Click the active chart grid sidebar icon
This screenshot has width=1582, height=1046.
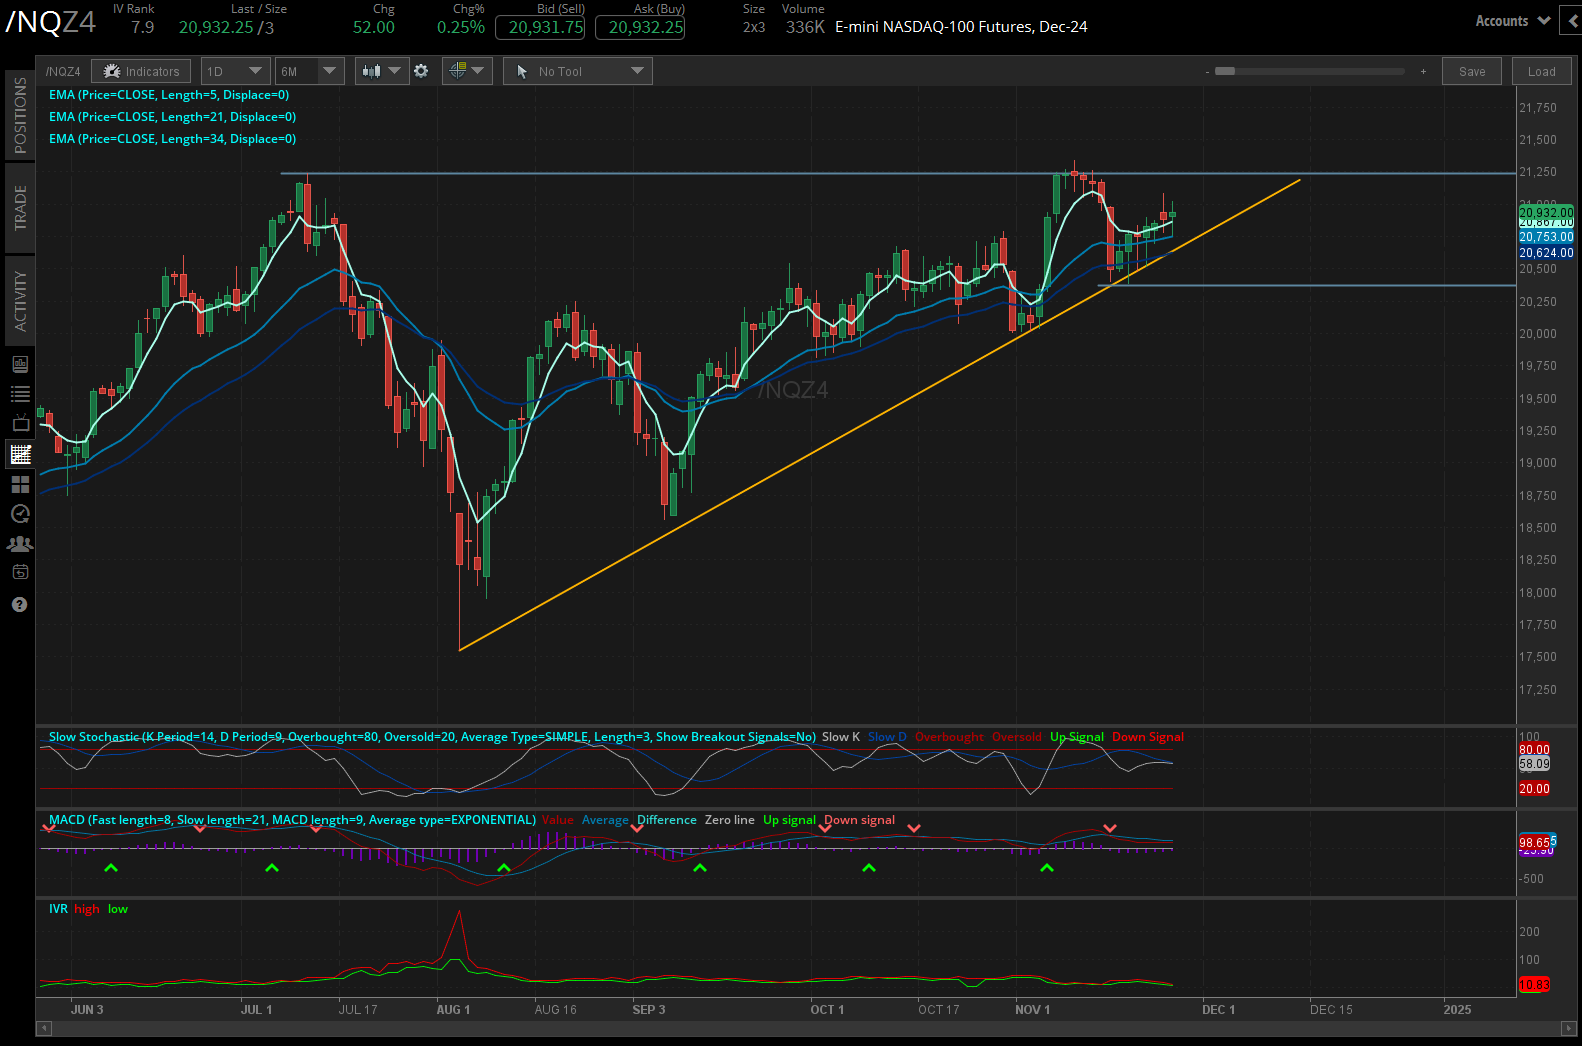click(x=20, y=455)
